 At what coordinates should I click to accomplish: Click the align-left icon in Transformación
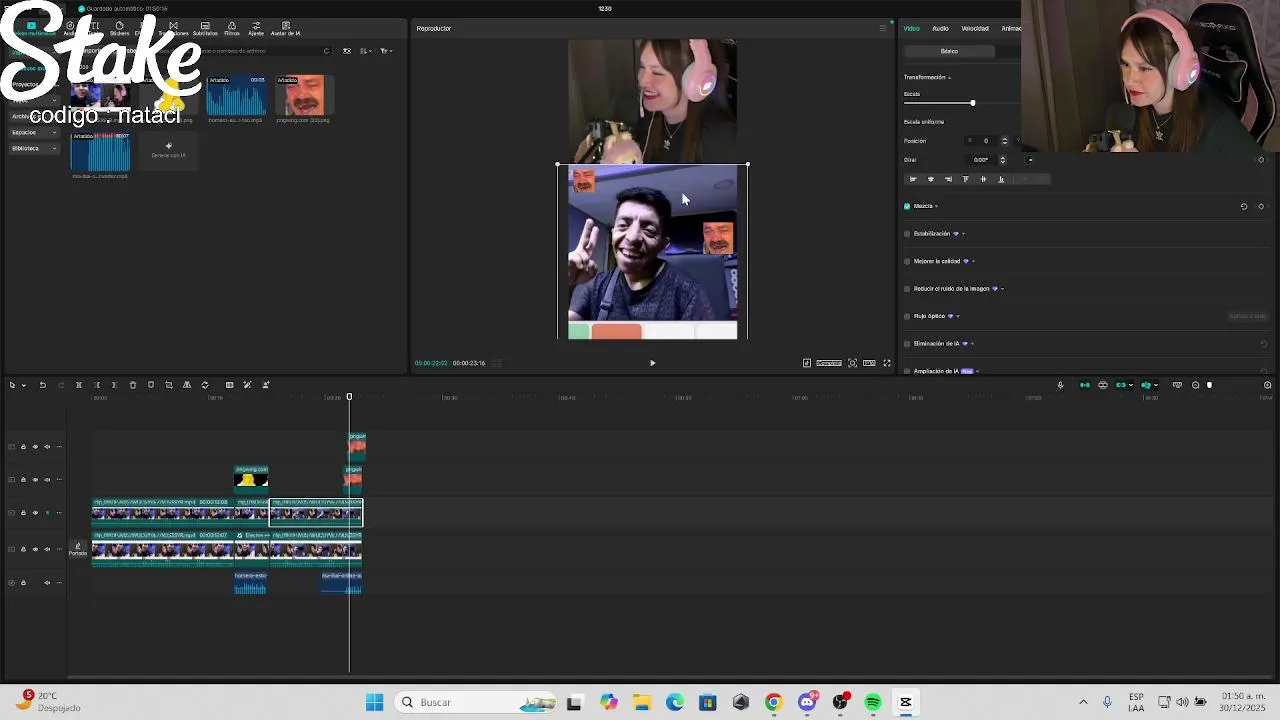tap(913, 179)
